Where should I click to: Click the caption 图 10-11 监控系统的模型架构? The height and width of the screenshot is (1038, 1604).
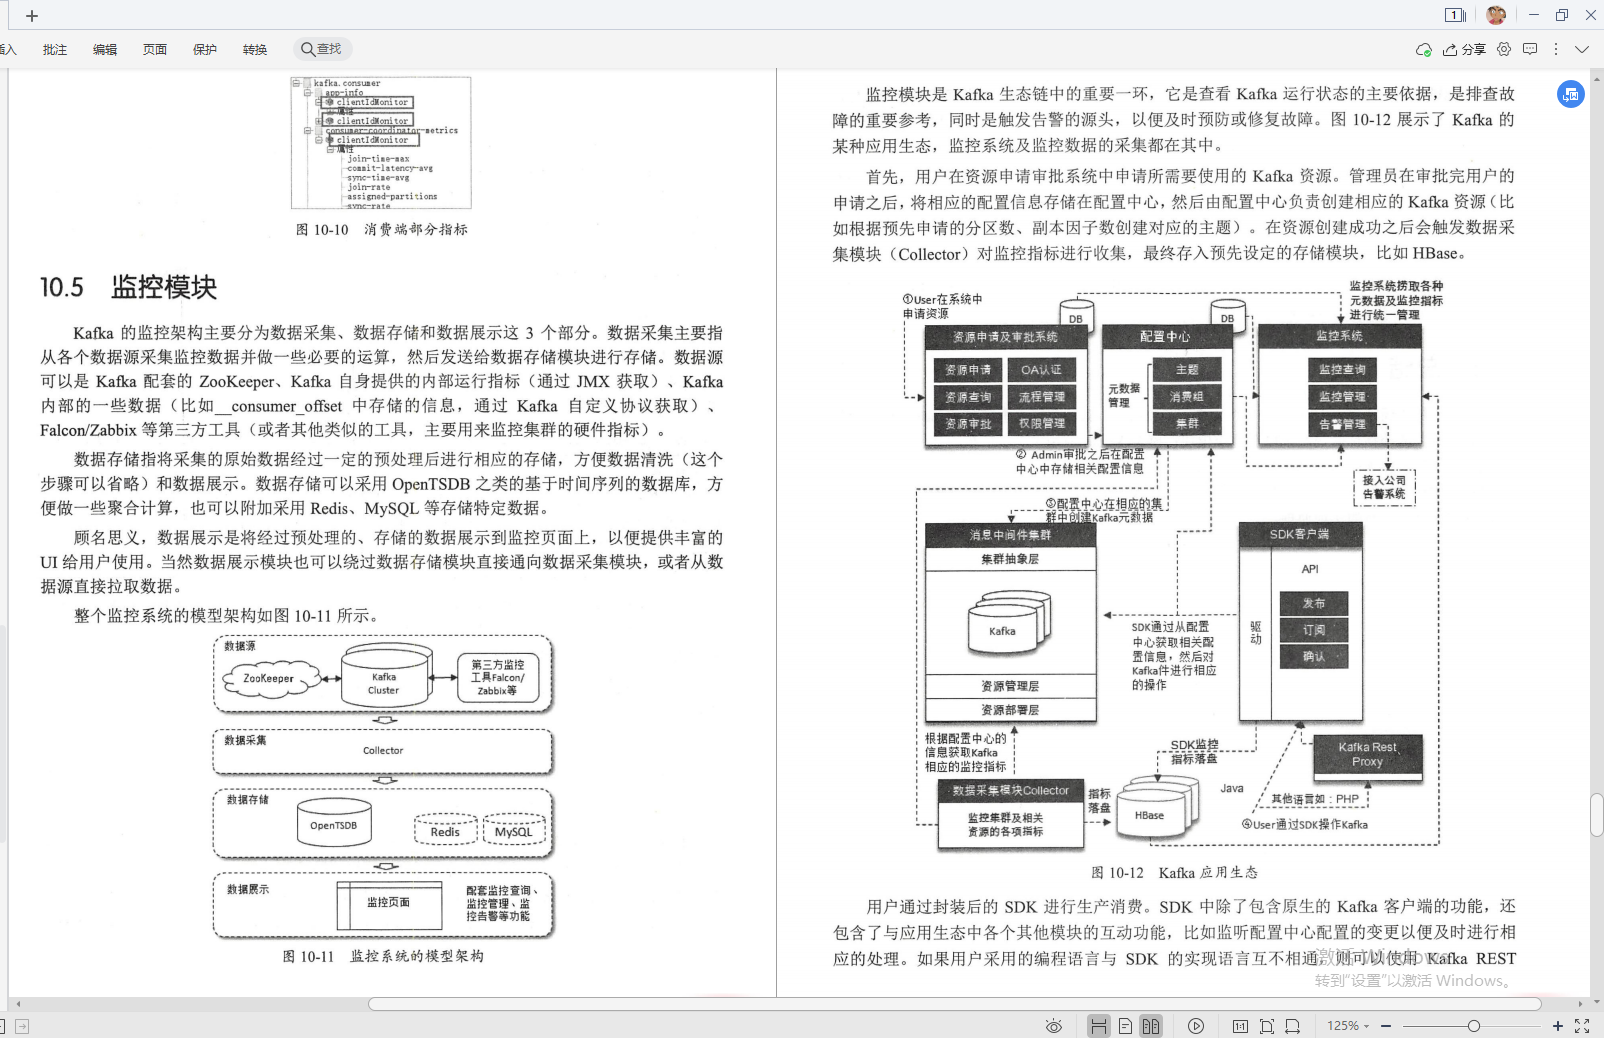click(x=383, y=956)
